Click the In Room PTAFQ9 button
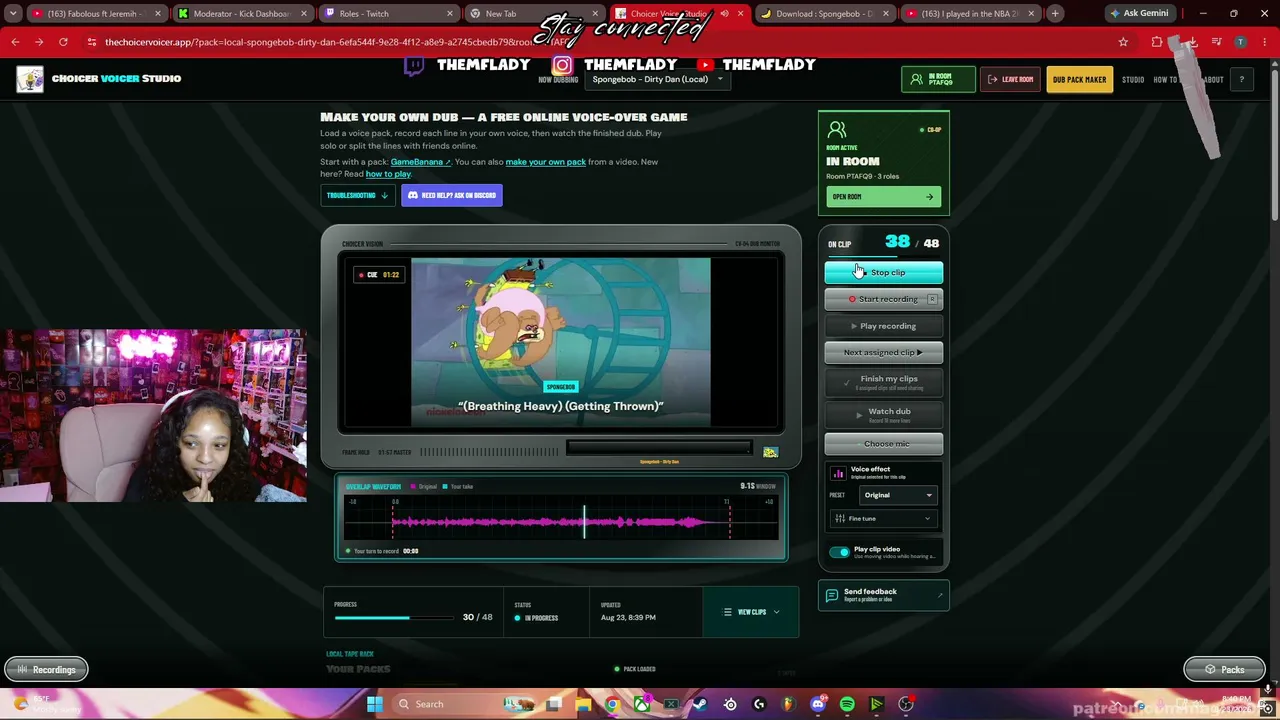1280x720 pixels. point(938,79)
